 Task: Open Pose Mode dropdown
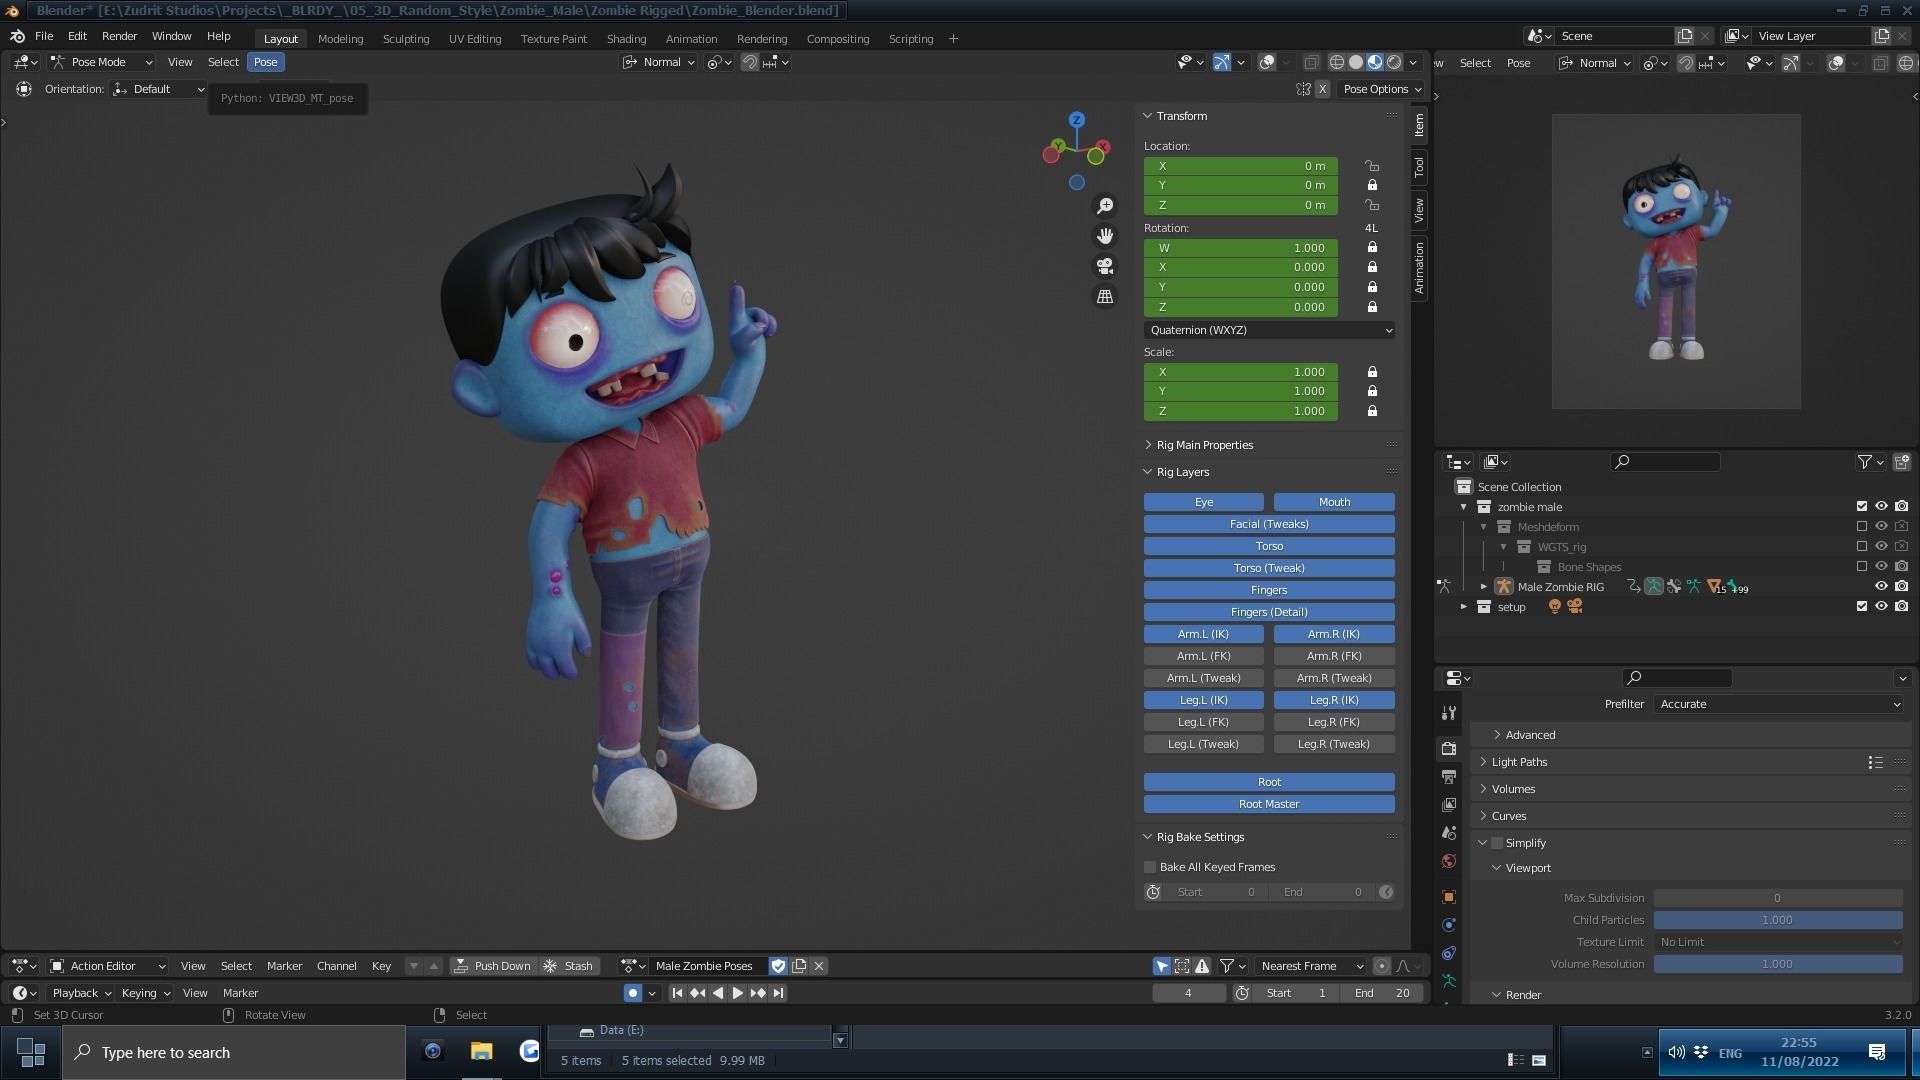pos(101,62)
